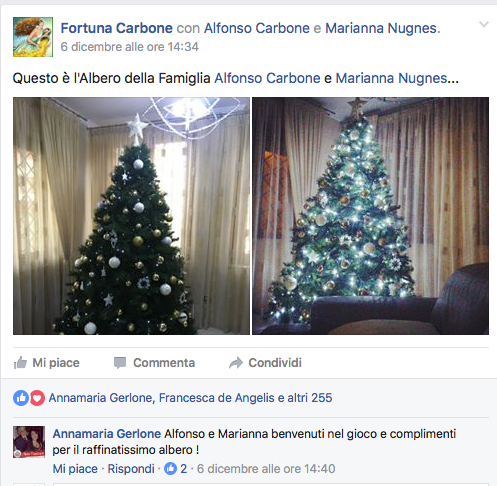Open Annamaria Gerlone's name in the comment
The height and width of the screenshot is (486, 497).
[x=107, y=434]
